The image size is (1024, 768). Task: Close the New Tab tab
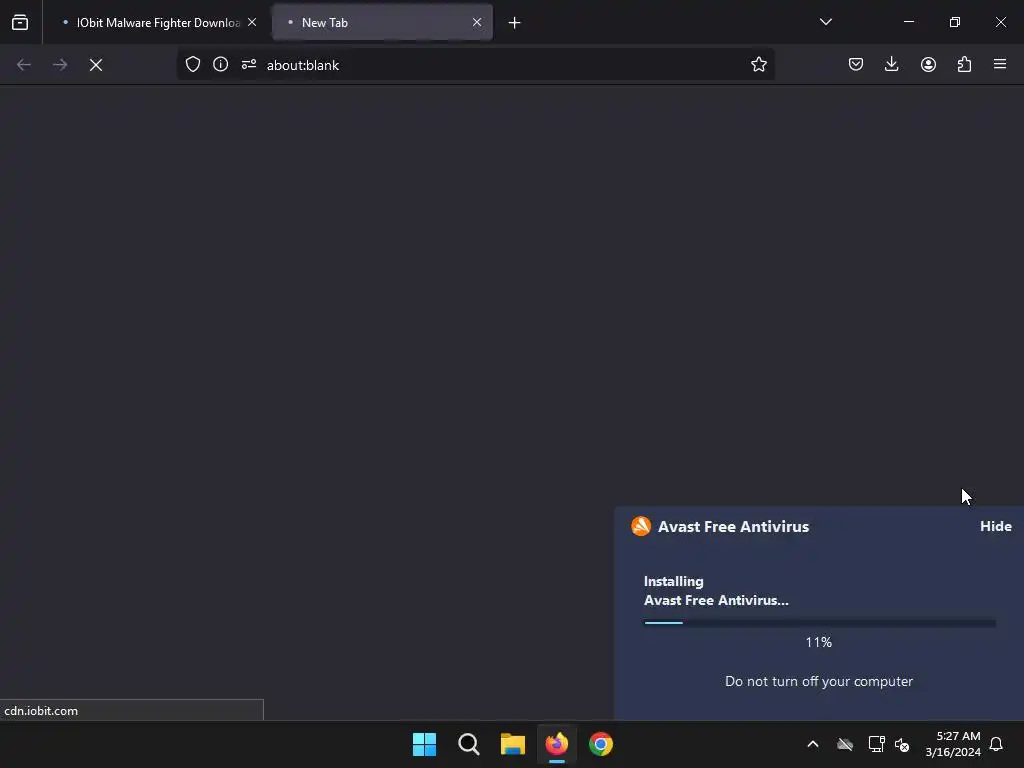[477, 22]
